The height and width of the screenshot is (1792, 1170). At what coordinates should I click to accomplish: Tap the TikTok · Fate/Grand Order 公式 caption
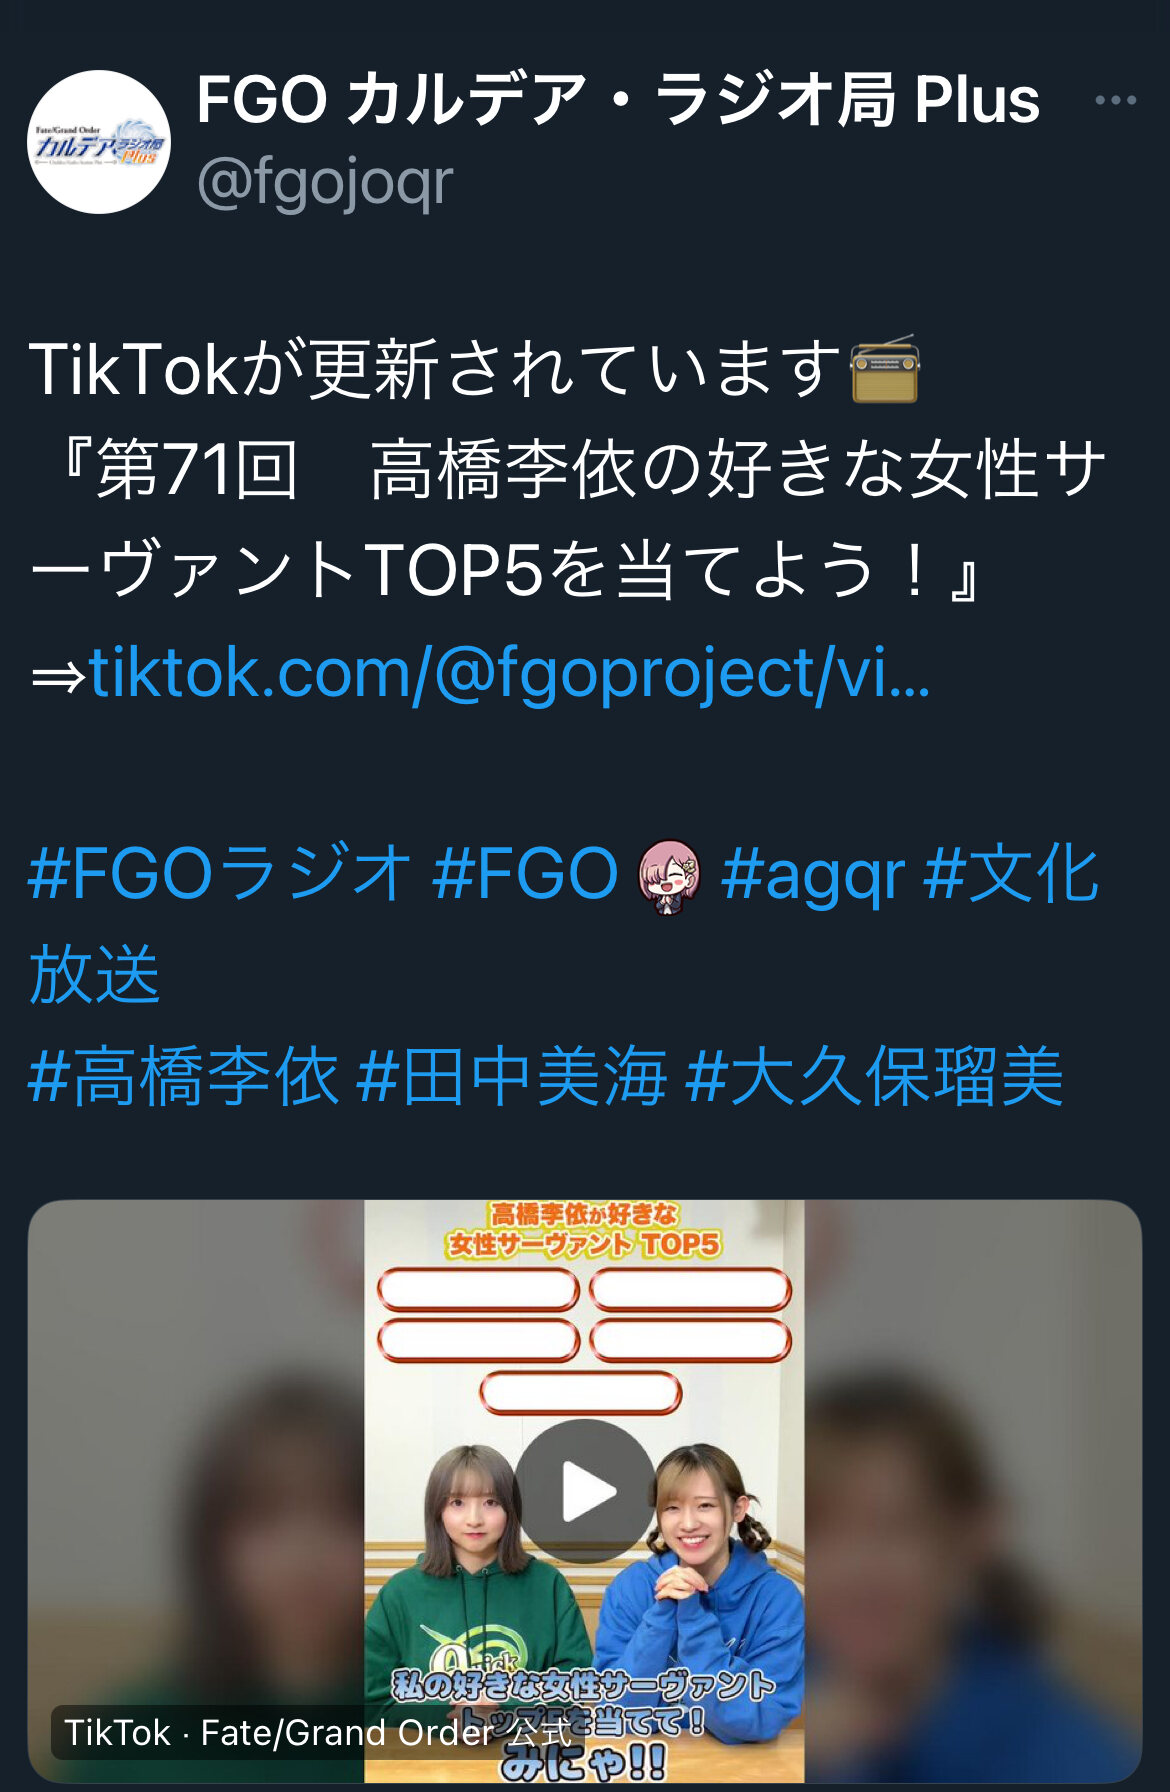pos(318,1733)
